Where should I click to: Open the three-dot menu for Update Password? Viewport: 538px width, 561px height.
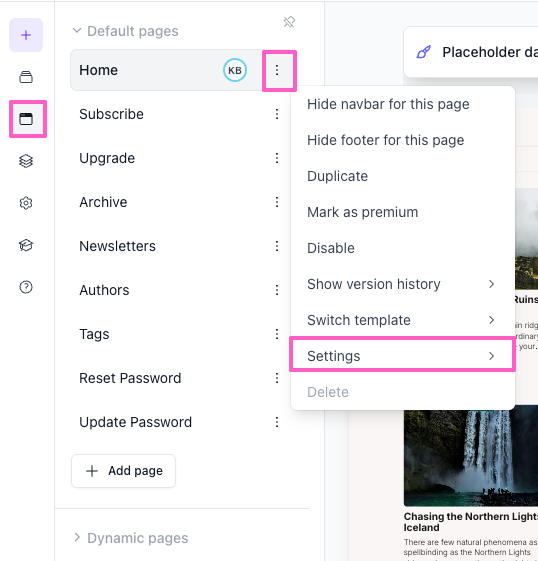point(277,422)
